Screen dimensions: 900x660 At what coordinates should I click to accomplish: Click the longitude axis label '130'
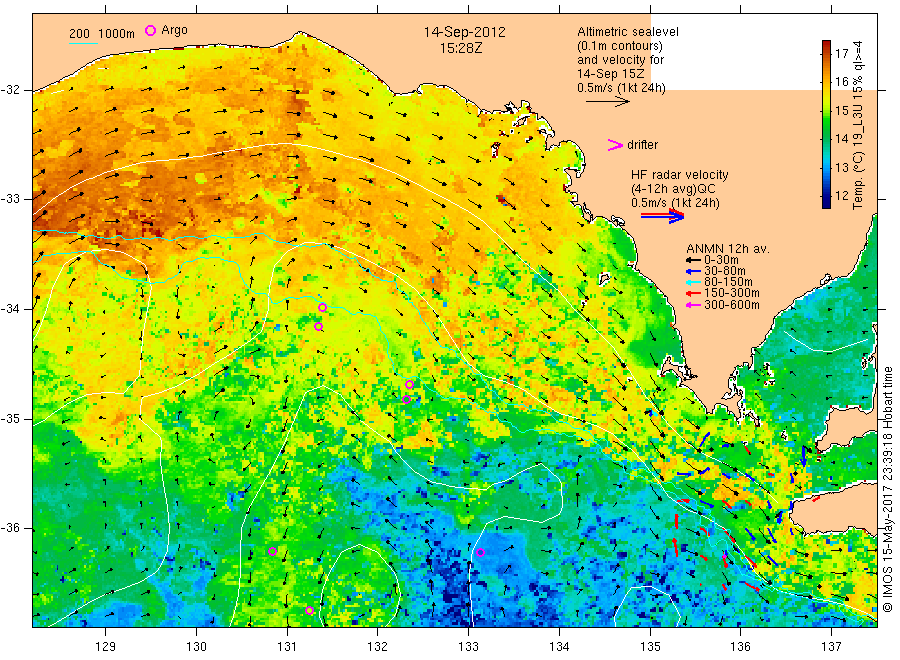click(196, 647)
